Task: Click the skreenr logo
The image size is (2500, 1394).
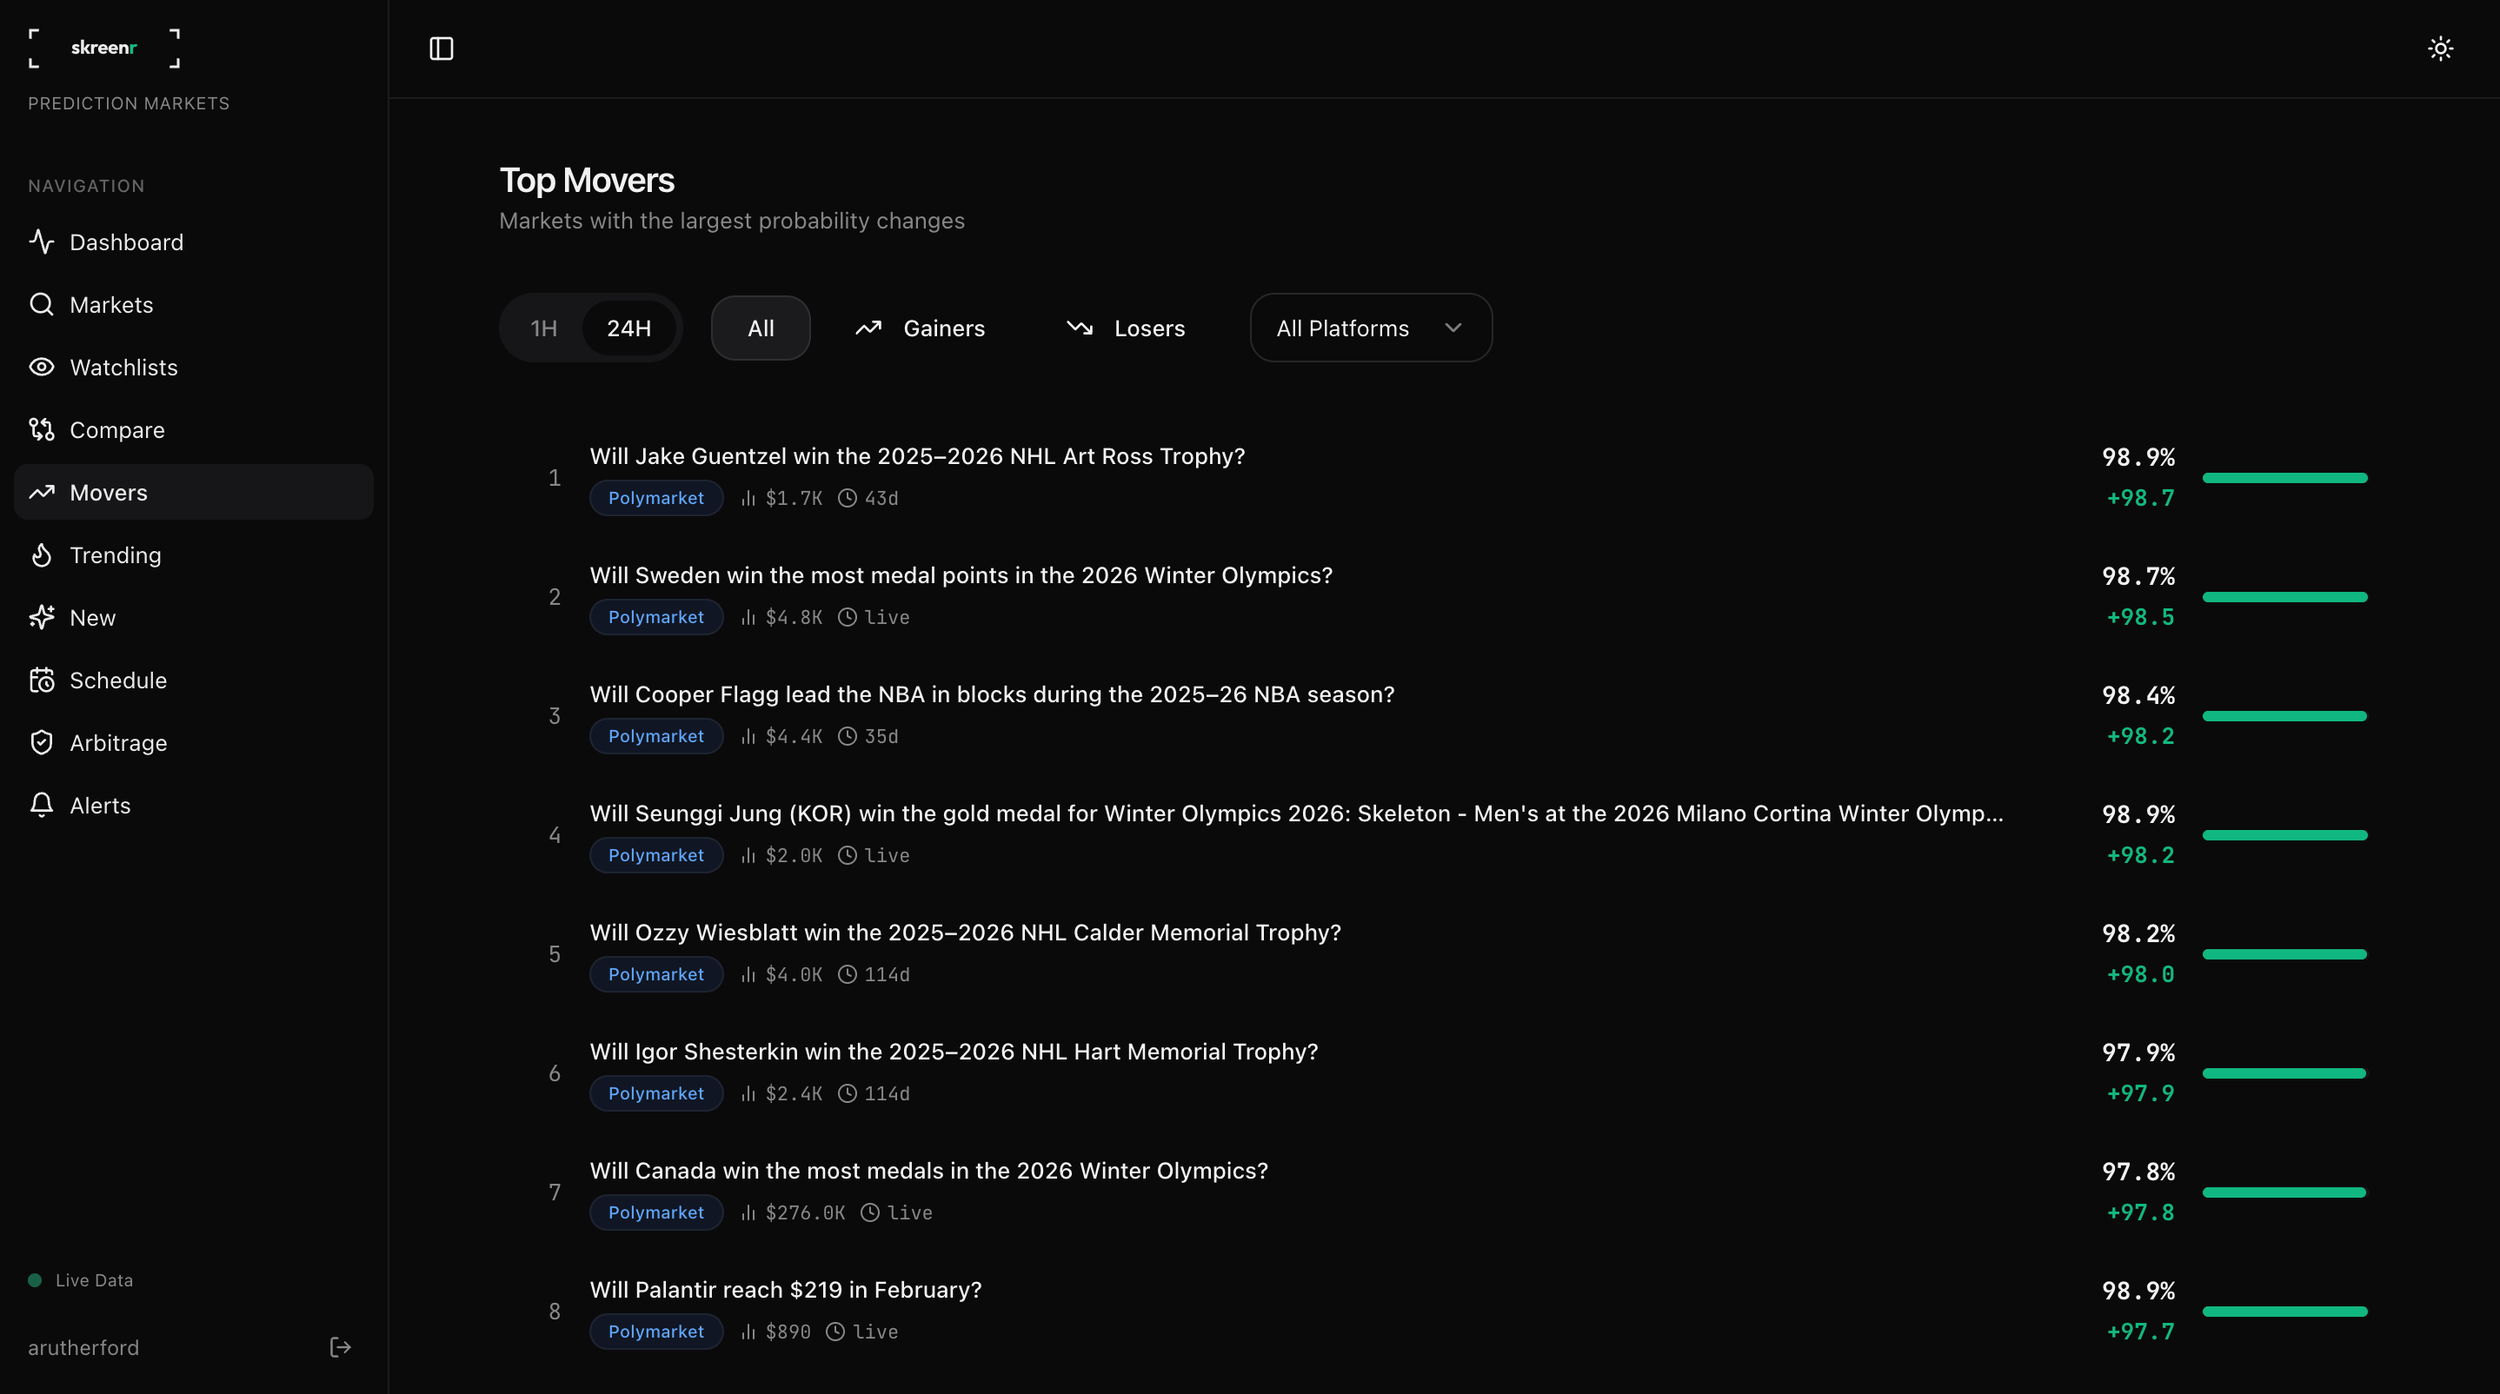Action: tap(104, 48)
